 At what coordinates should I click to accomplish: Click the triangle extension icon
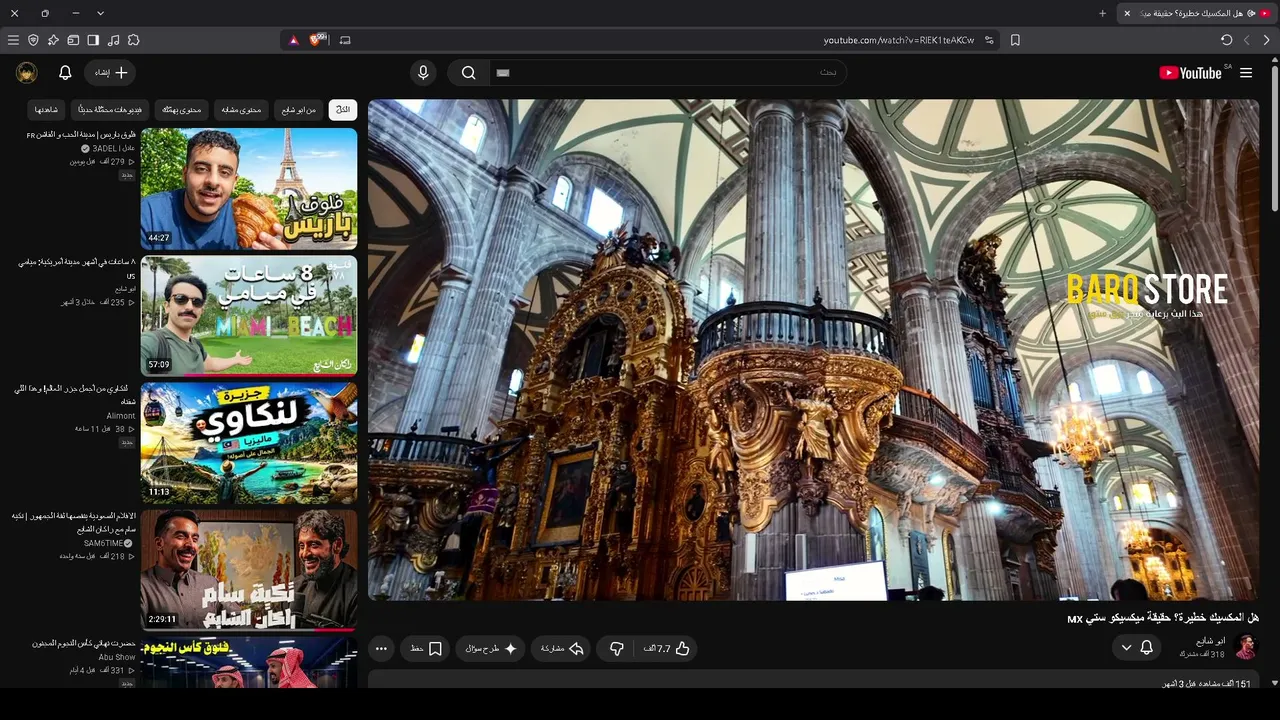pos(293,40)
